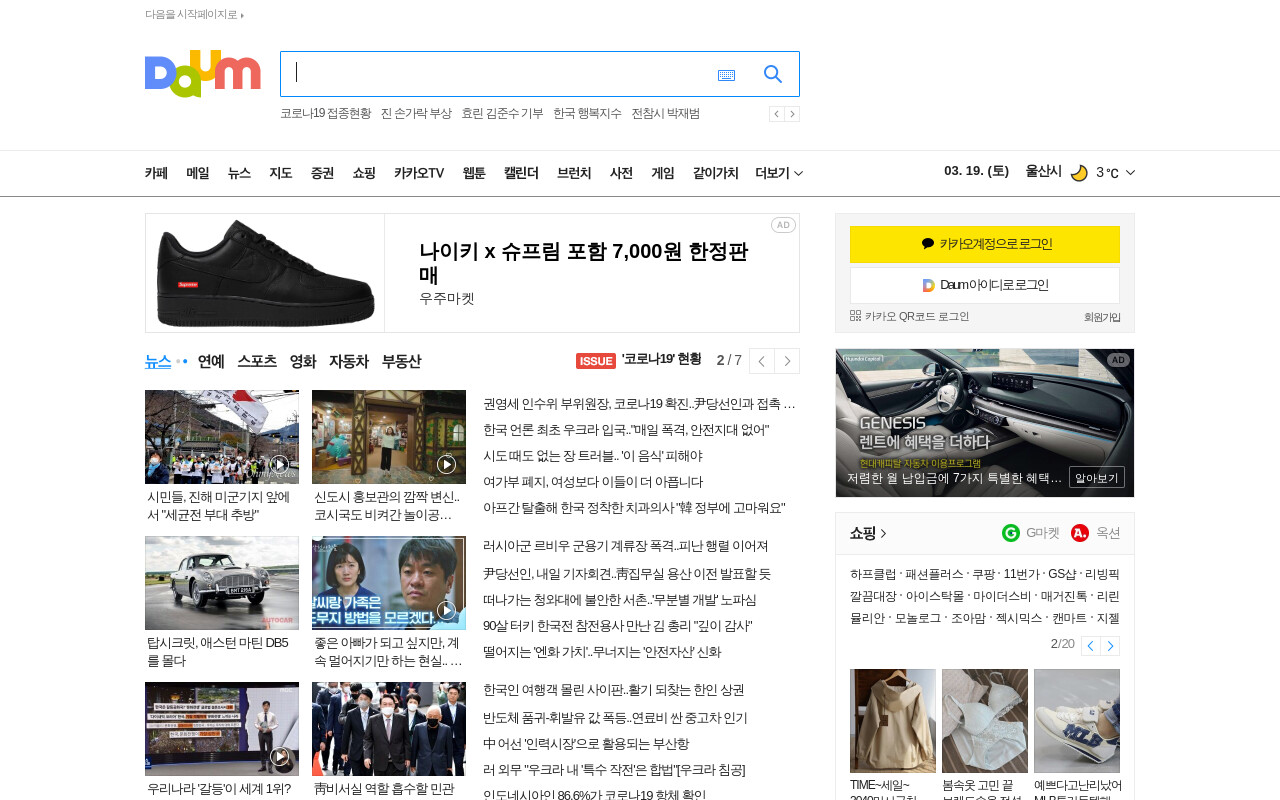Click the Daum logo
The image size is (1280, 800).
(203, 74)
